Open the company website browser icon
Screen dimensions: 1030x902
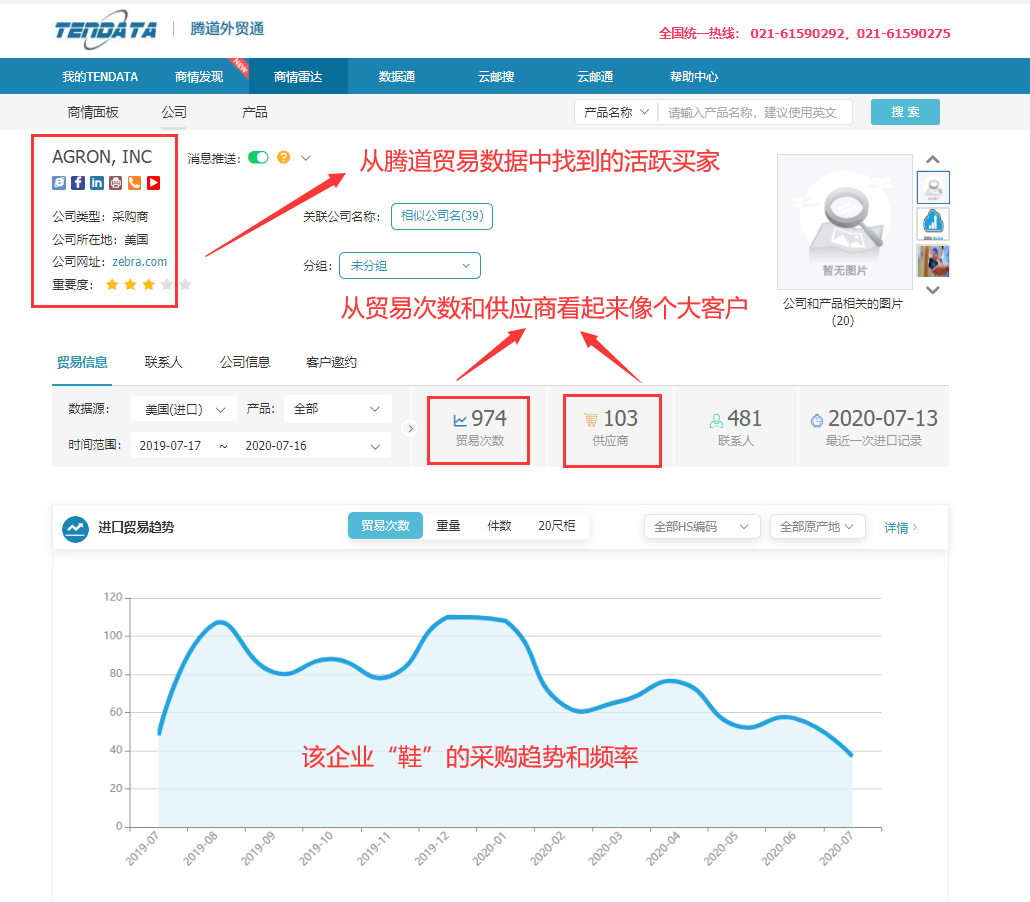coord(59,183)
